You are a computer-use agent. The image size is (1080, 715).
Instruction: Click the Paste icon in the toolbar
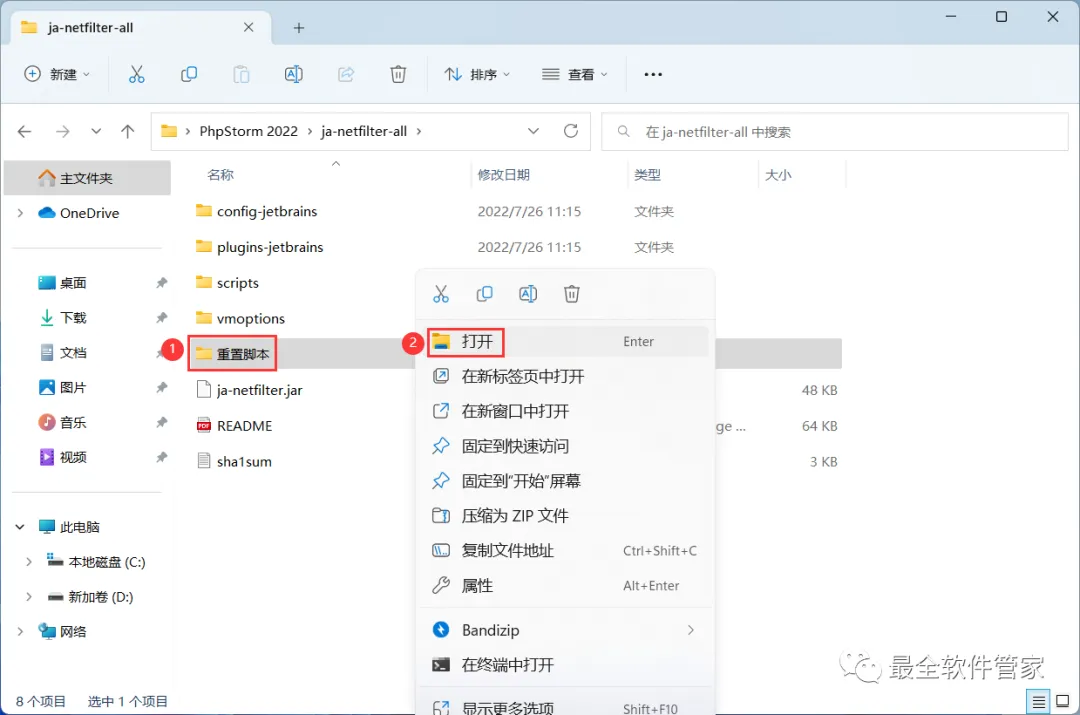241,74
